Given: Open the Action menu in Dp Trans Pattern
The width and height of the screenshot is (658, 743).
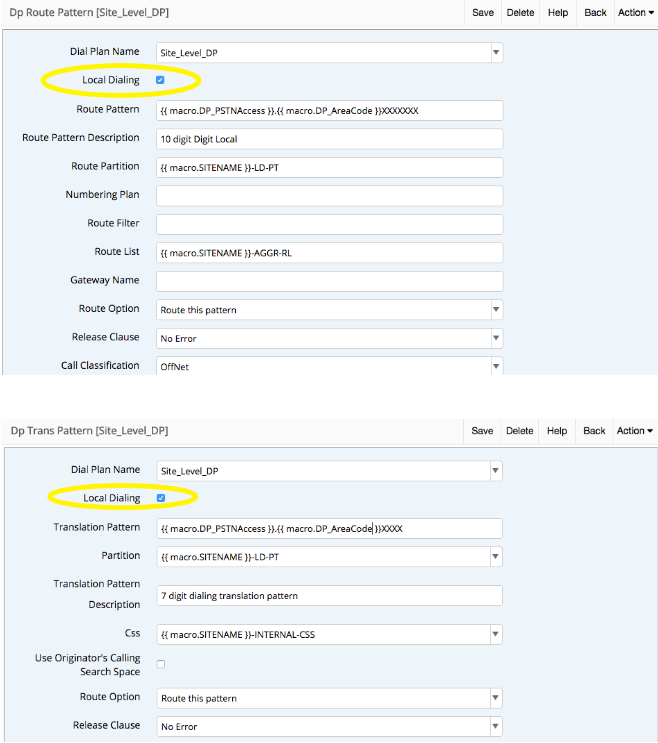Looking at the screenshot, I should [635, 431].
